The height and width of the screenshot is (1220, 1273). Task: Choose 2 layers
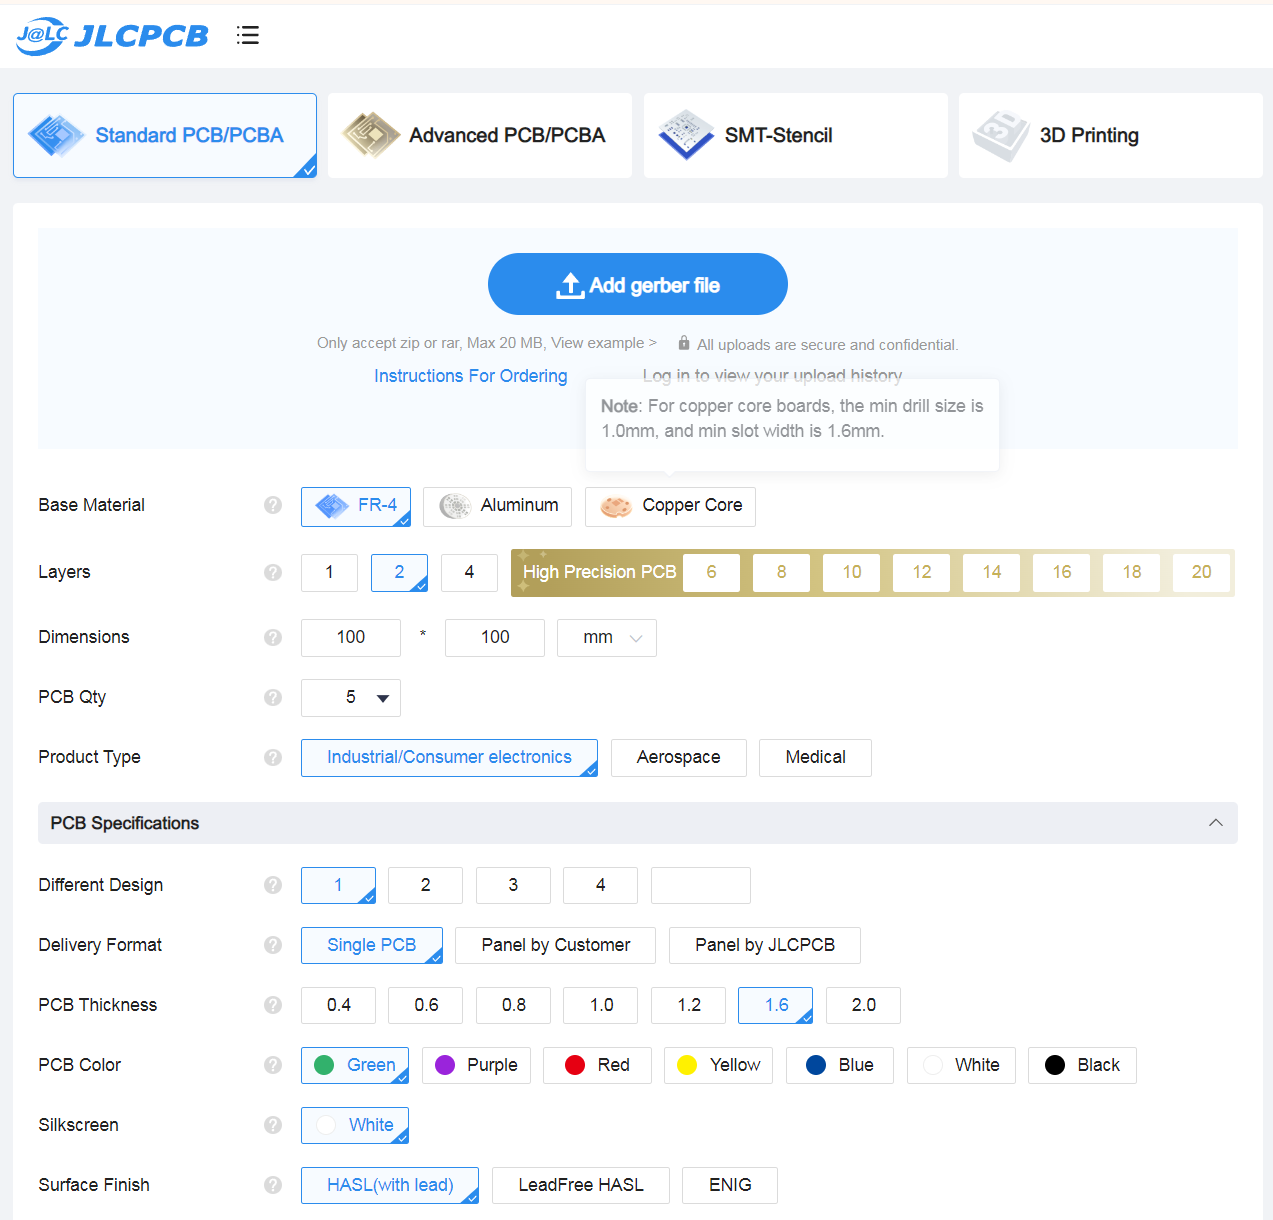point(399,573)
